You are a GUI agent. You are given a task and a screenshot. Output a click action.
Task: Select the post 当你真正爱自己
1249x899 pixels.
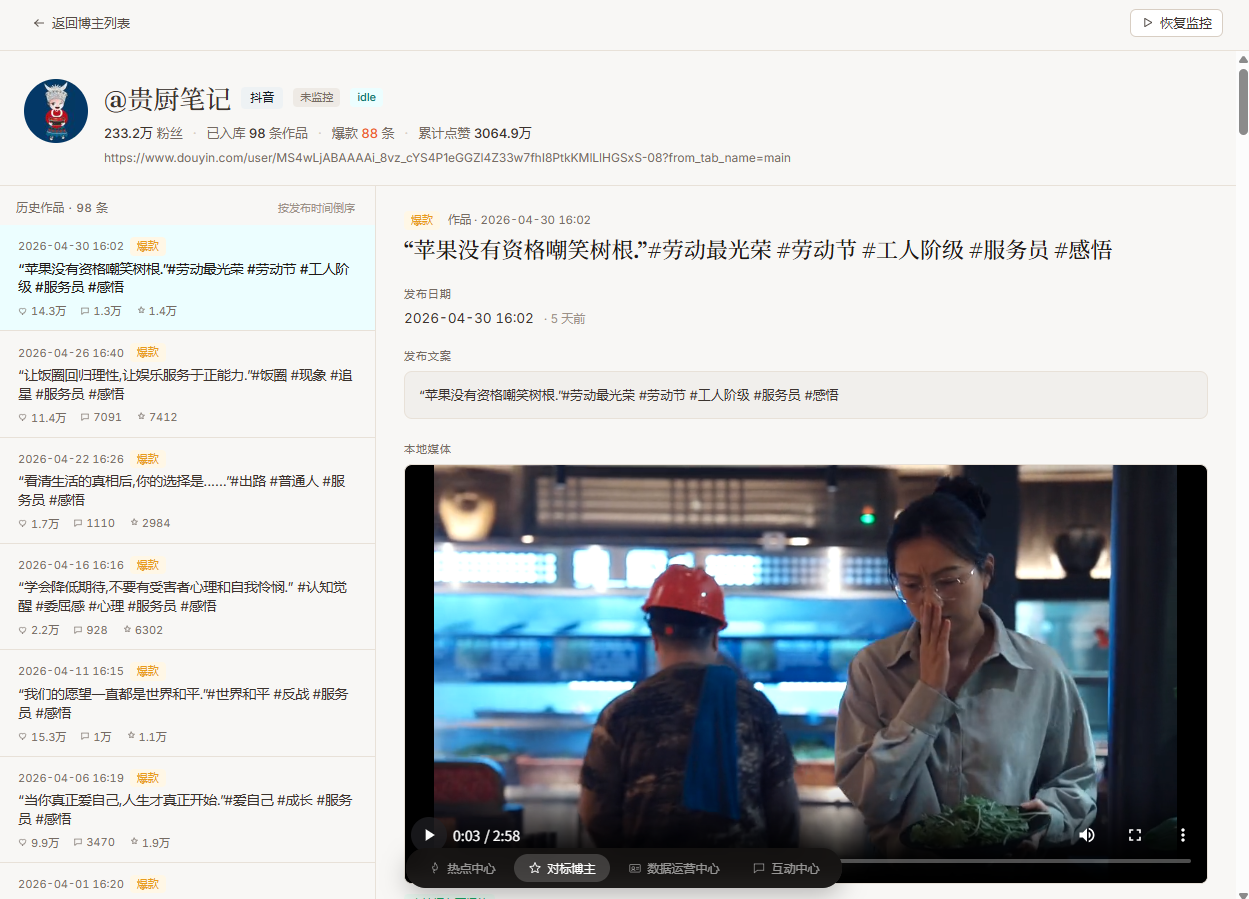188,809
